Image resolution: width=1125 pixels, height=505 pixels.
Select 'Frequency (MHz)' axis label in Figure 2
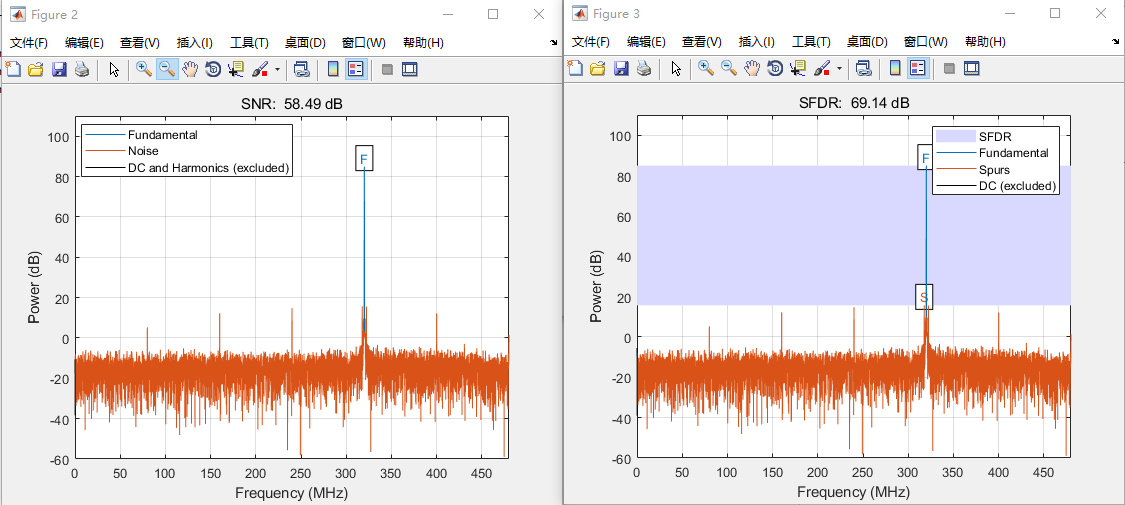(291, 493)
